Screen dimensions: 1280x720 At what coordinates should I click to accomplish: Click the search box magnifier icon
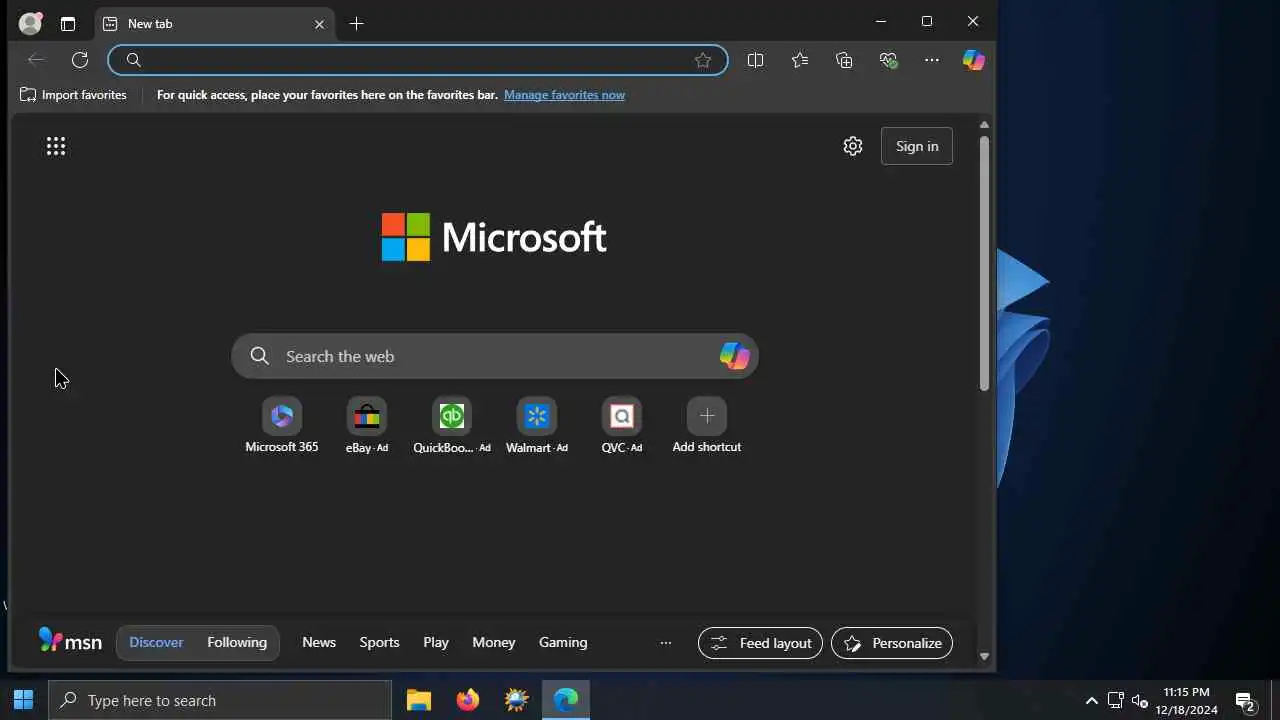tap(260, 356)
